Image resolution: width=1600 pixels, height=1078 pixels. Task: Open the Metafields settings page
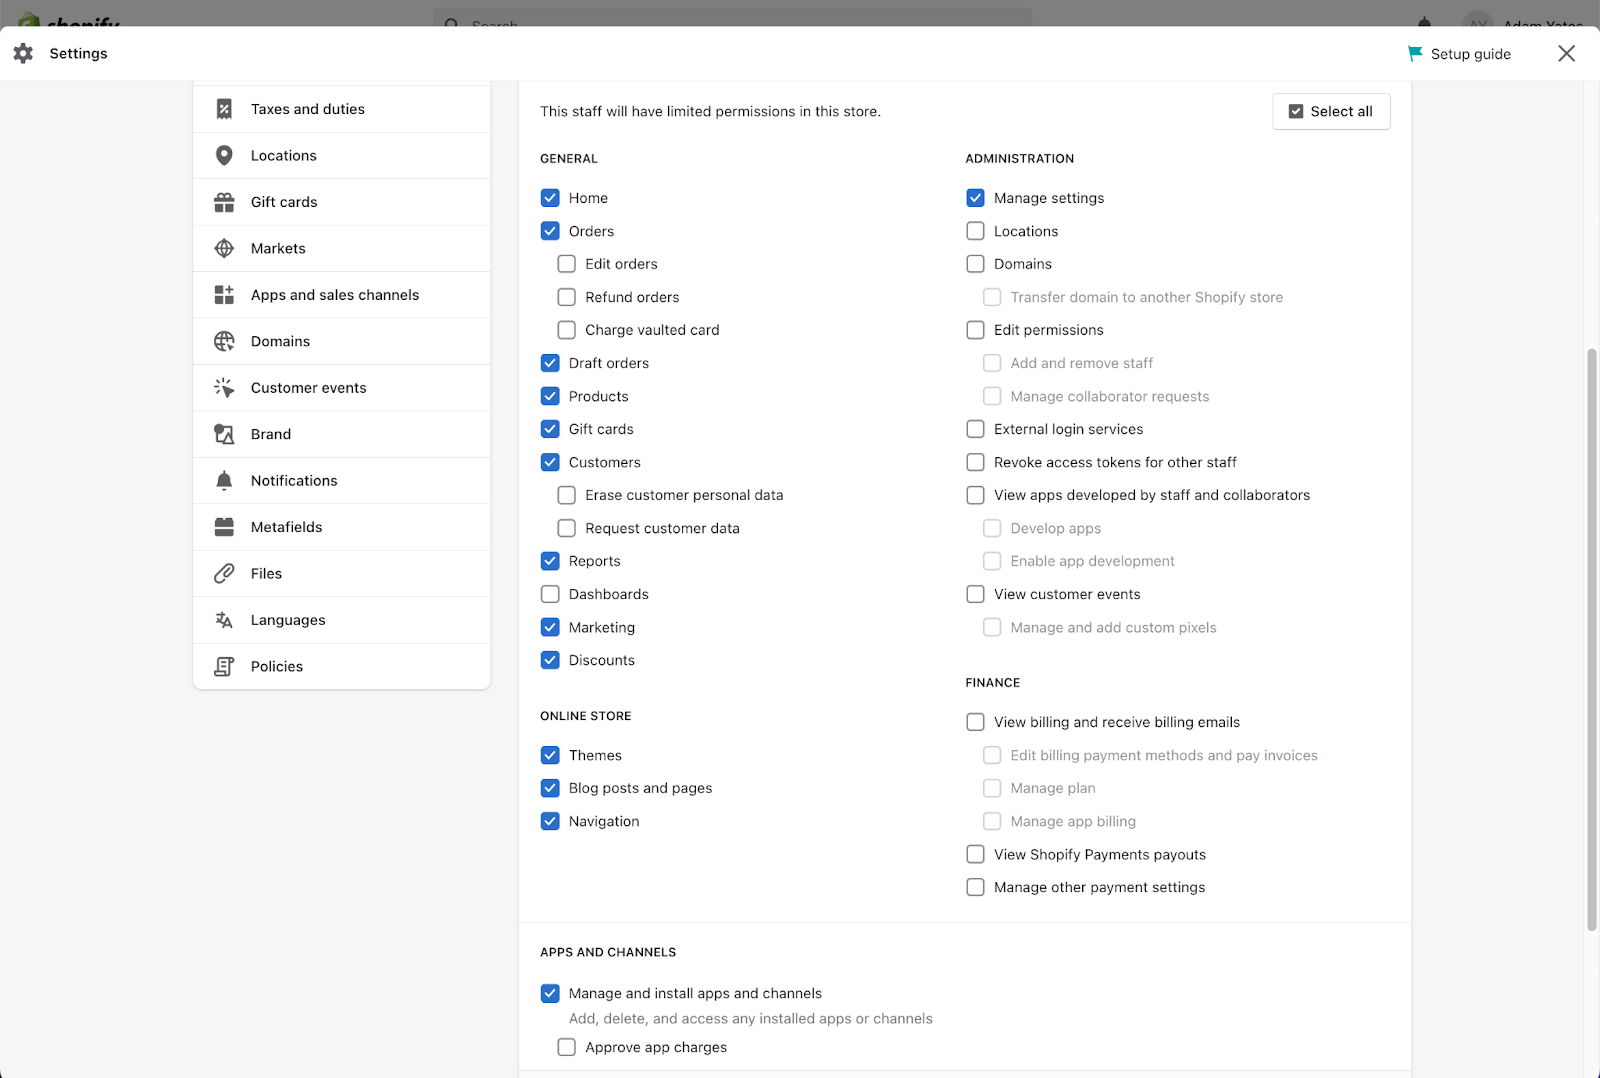pyautogui.click(x=286, y=527)
